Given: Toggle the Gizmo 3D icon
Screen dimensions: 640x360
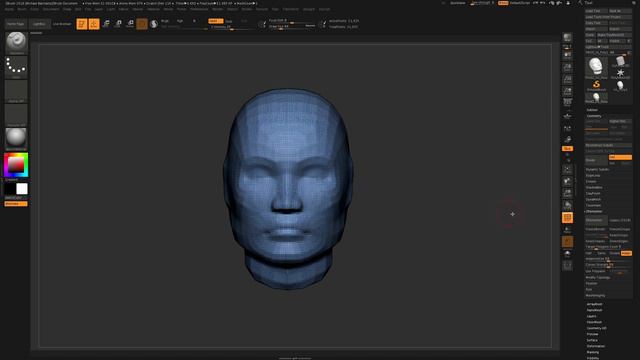Looking at the screenshot, I should coord(142,24).
